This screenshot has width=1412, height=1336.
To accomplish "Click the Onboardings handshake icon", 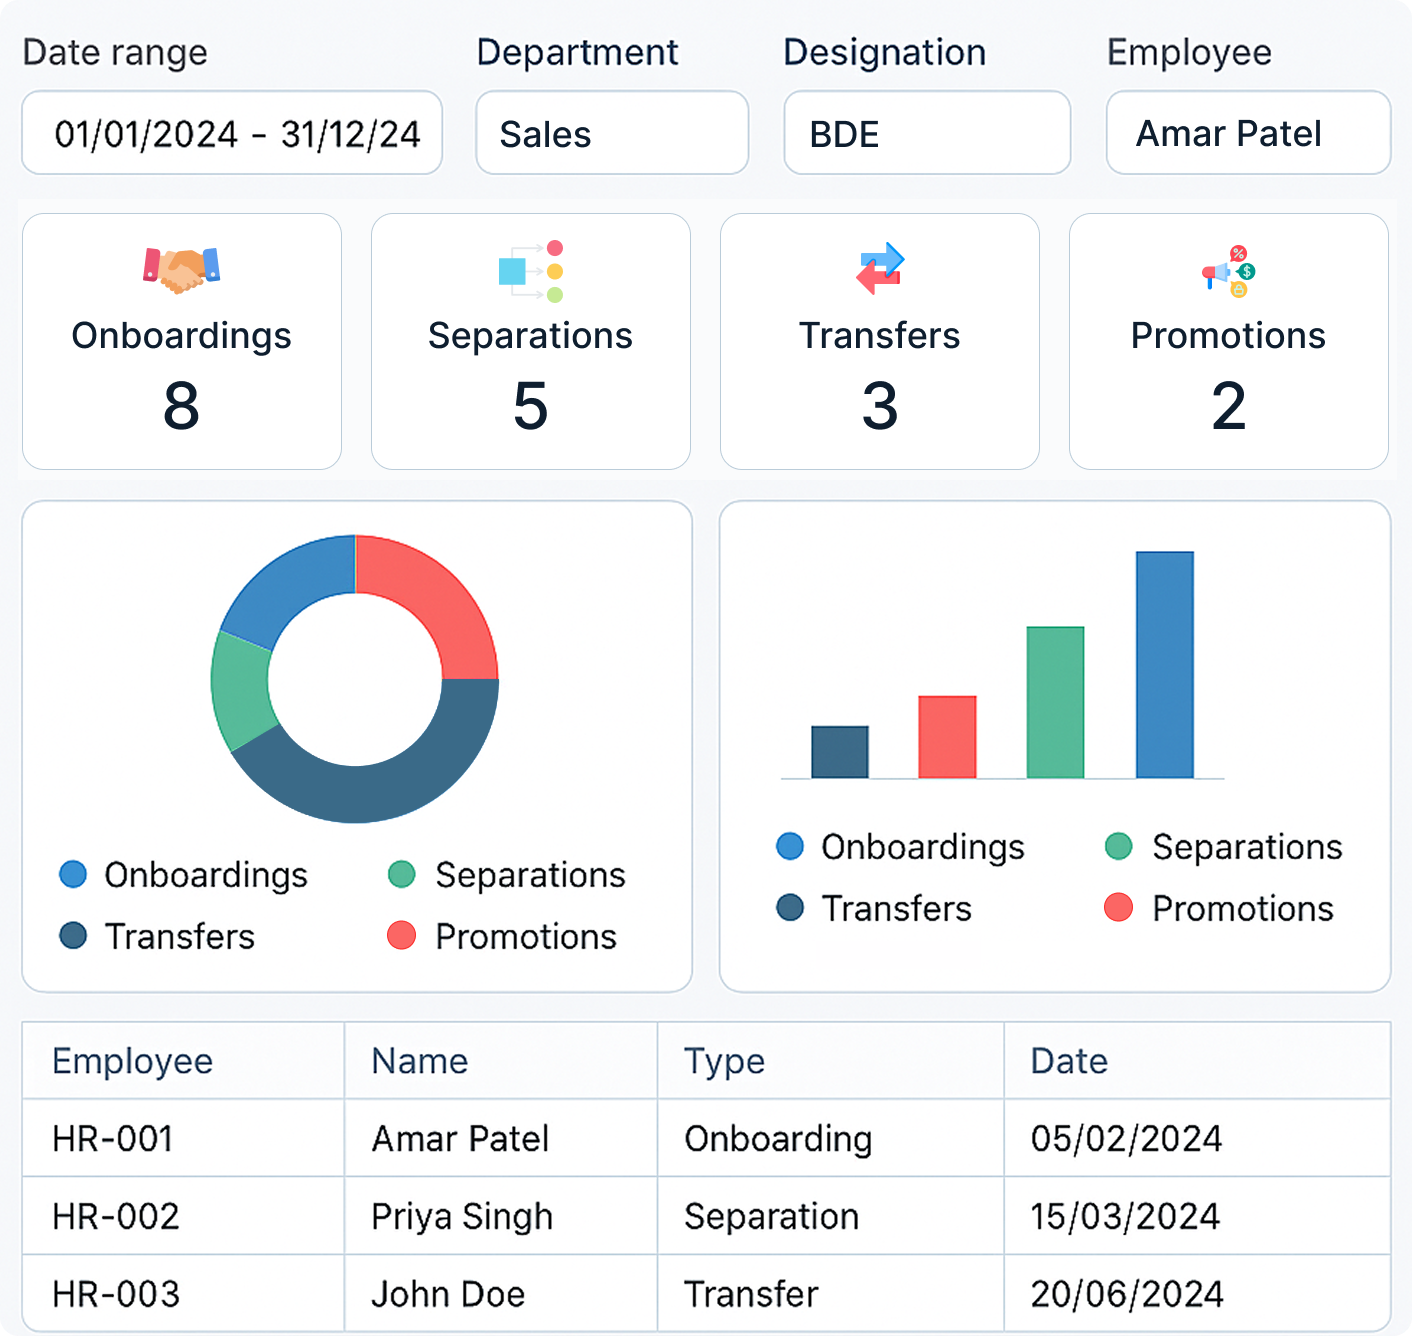I will click(x=181, y=269).
